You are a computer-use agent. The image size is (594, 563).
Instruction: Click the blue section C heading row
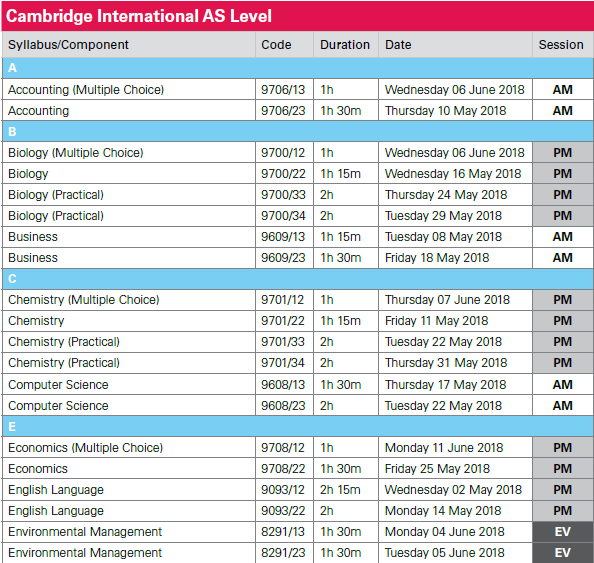pyautogui.click(x=297, y=279)
